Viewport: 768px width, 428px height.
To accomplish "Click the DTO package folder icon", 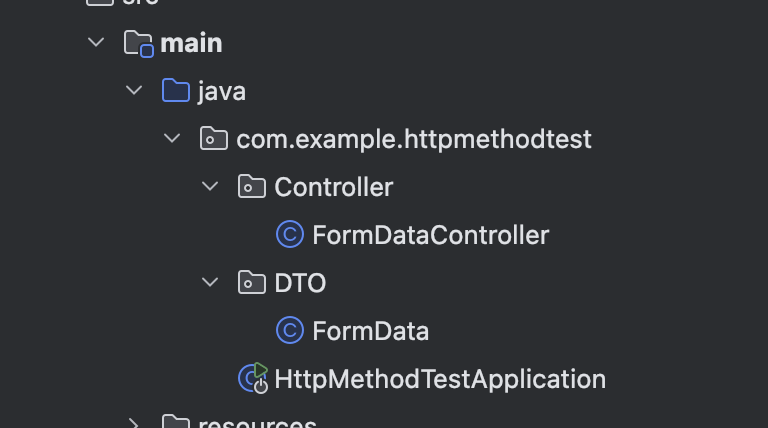I will point(252,283).
